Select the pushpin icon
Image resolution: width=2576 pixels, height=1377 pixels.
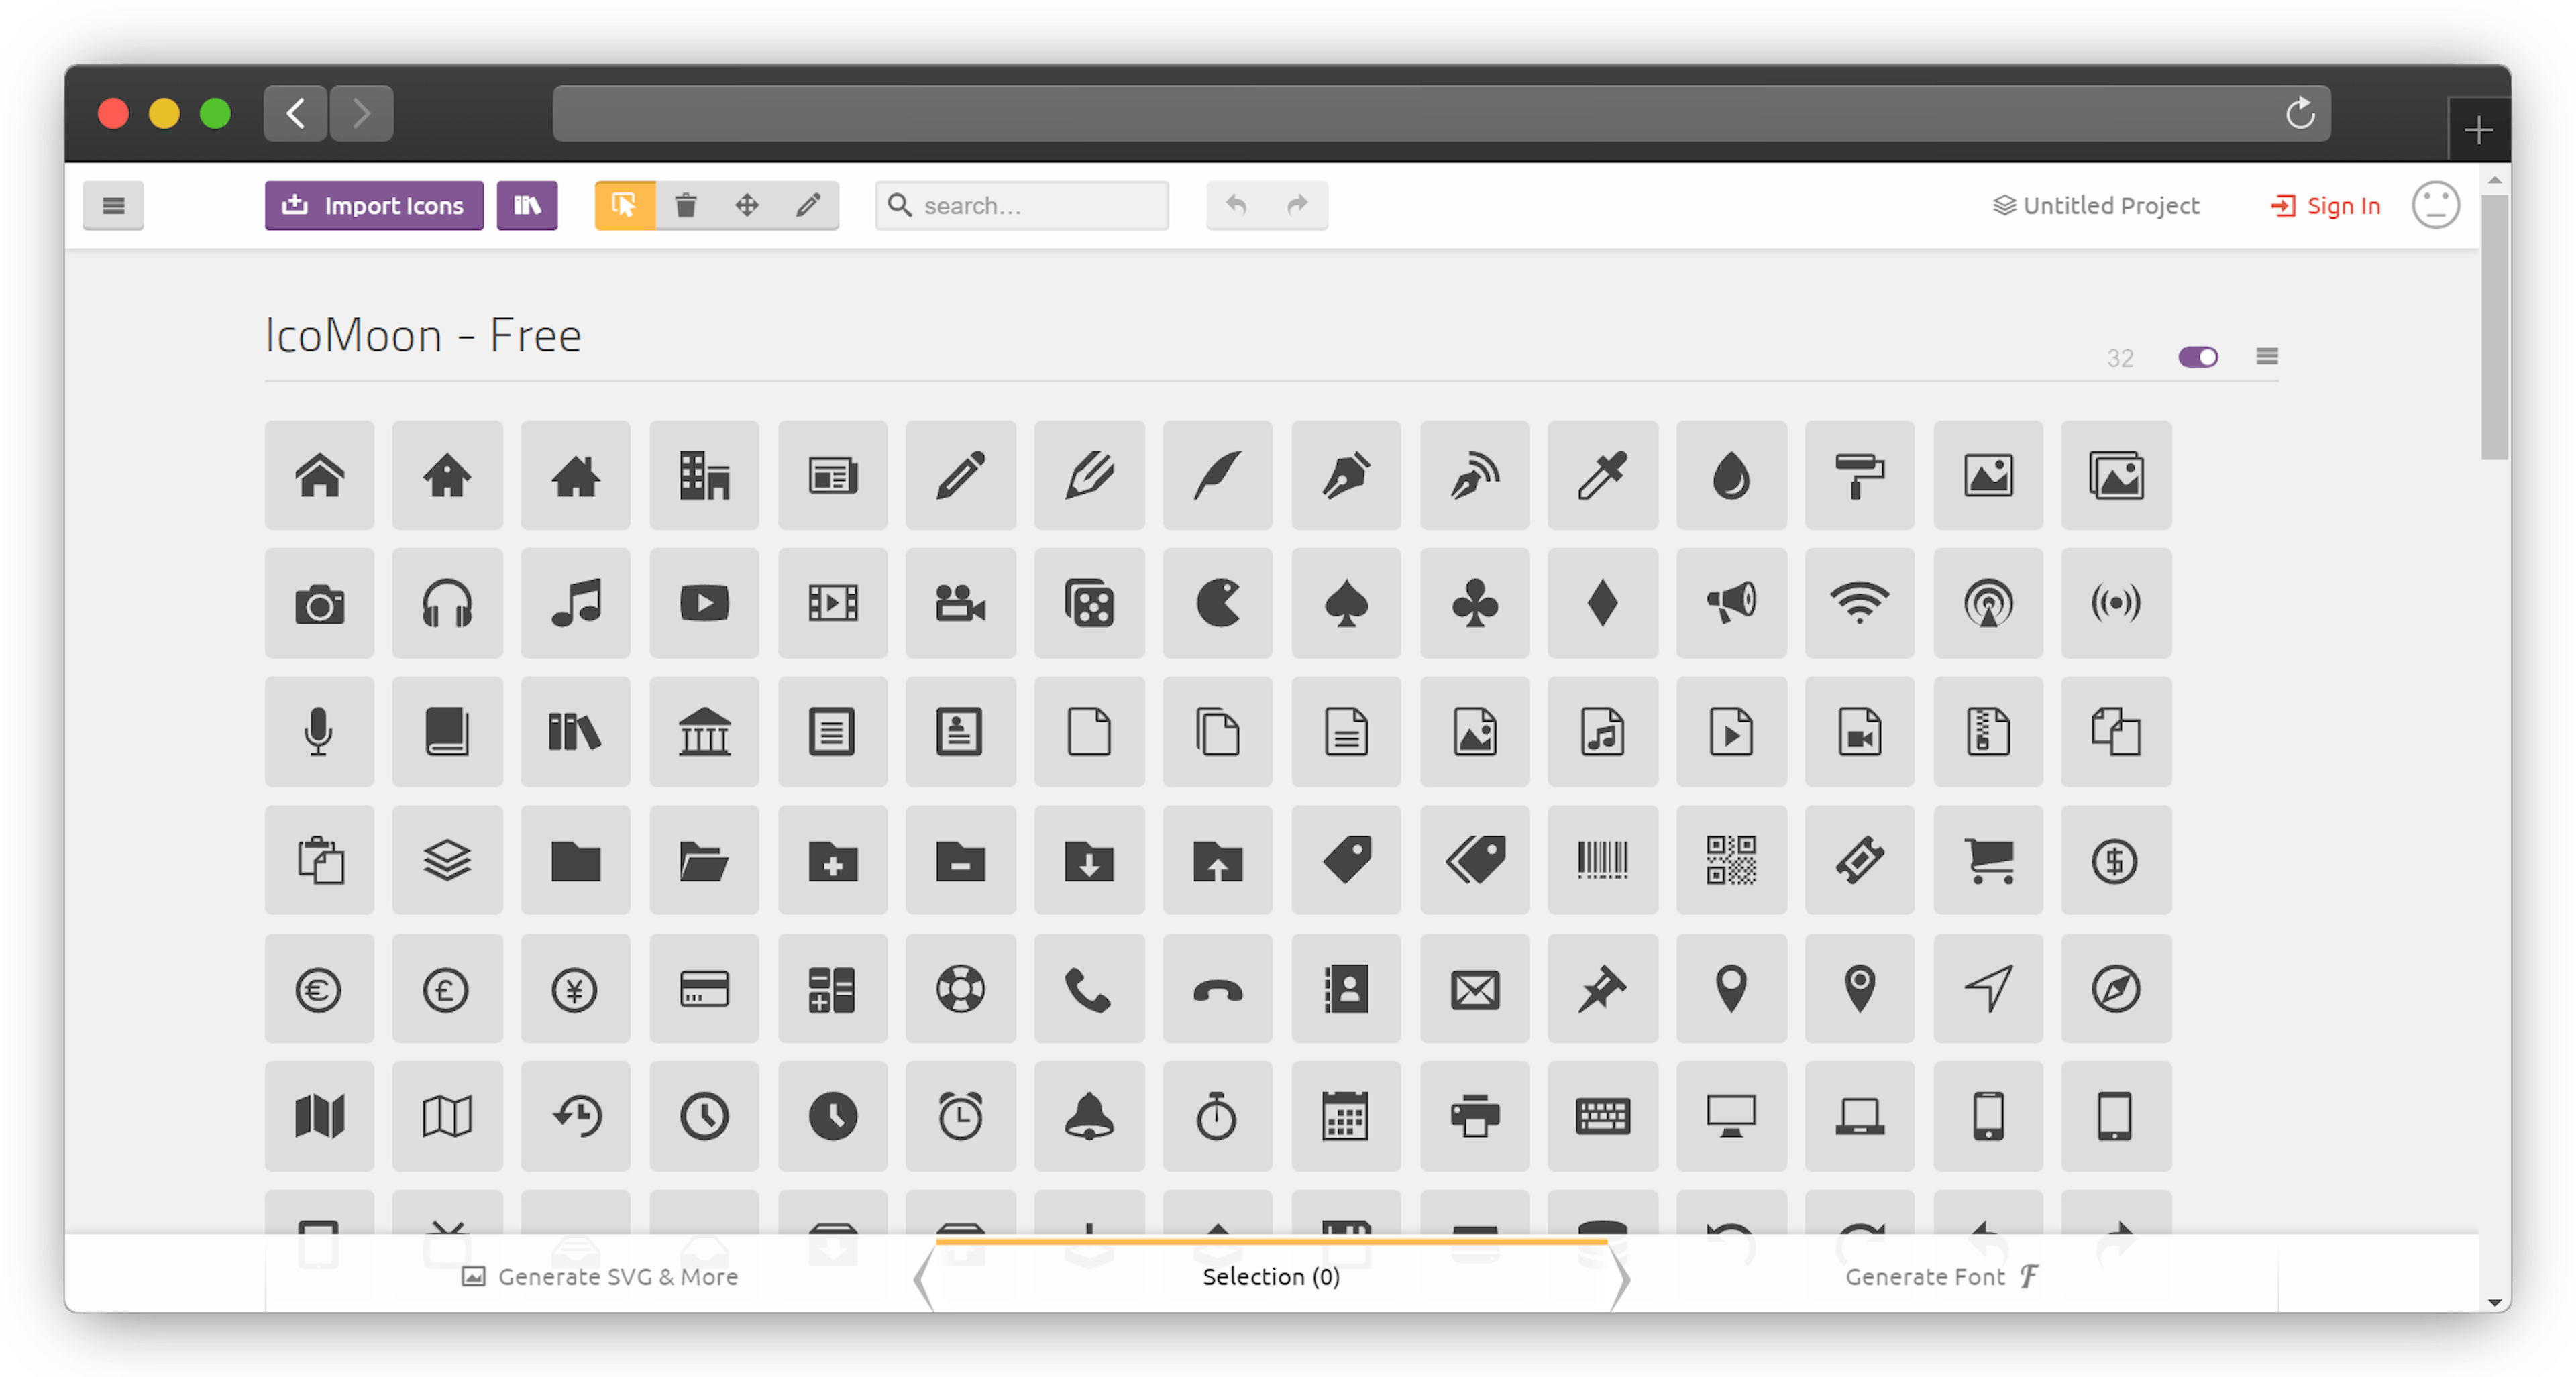[1602, 989]
